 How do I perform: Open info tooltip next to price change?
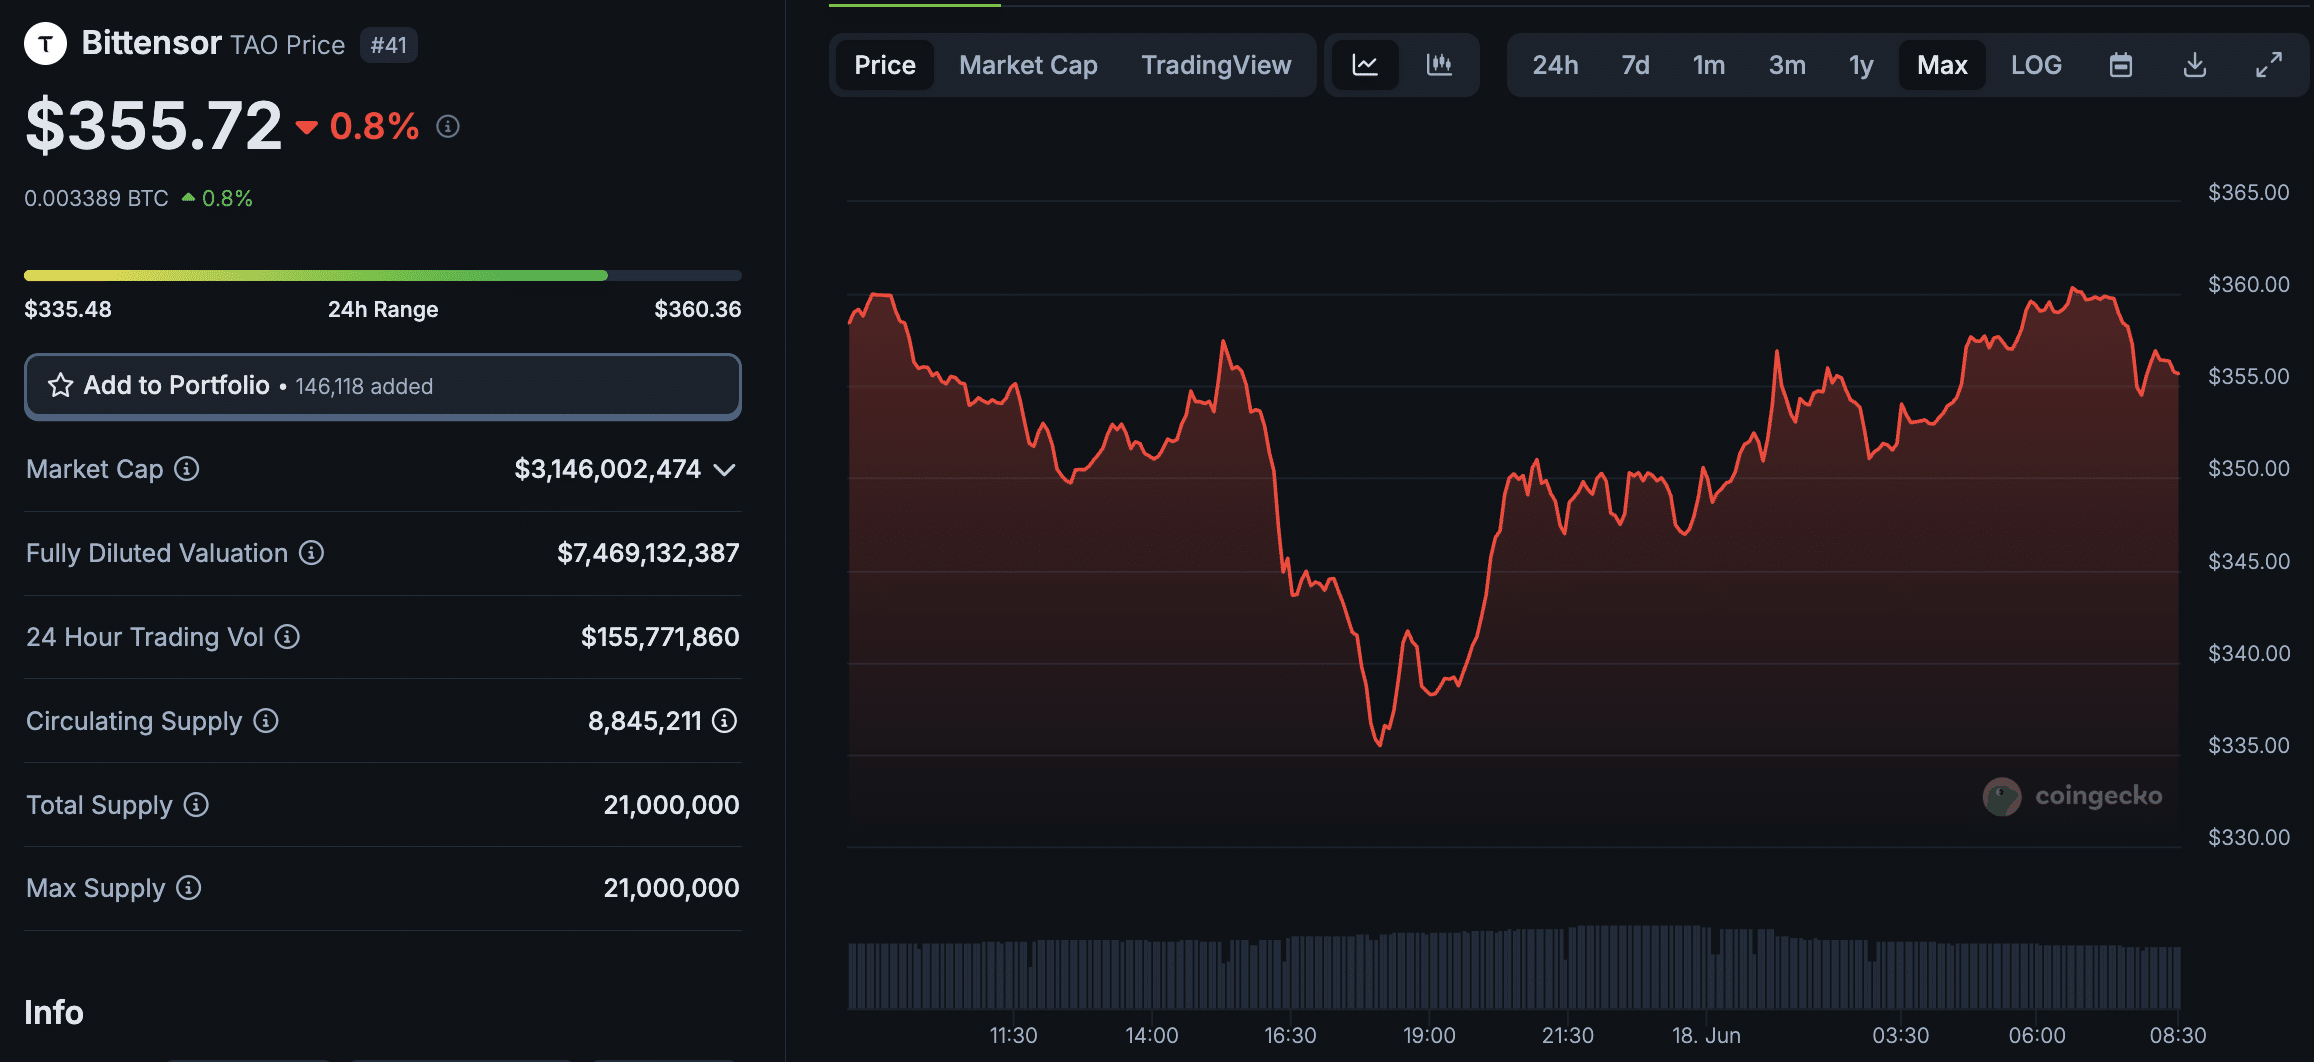(448, 127)
